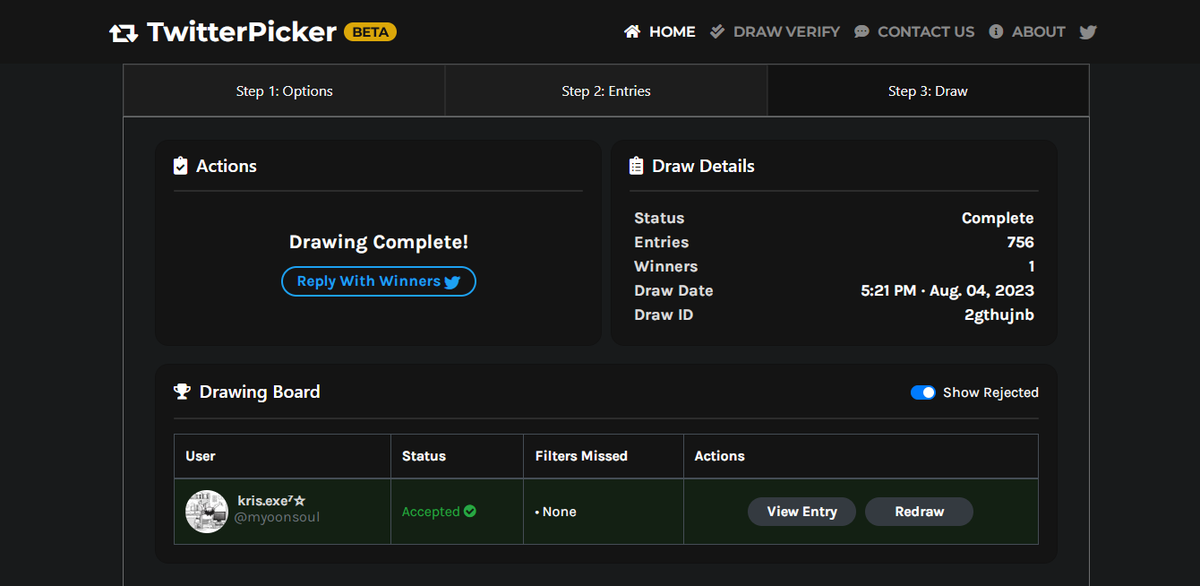Click the kris.exe user name
Viewport: 1200px width, 586px height.
[271, 501]
